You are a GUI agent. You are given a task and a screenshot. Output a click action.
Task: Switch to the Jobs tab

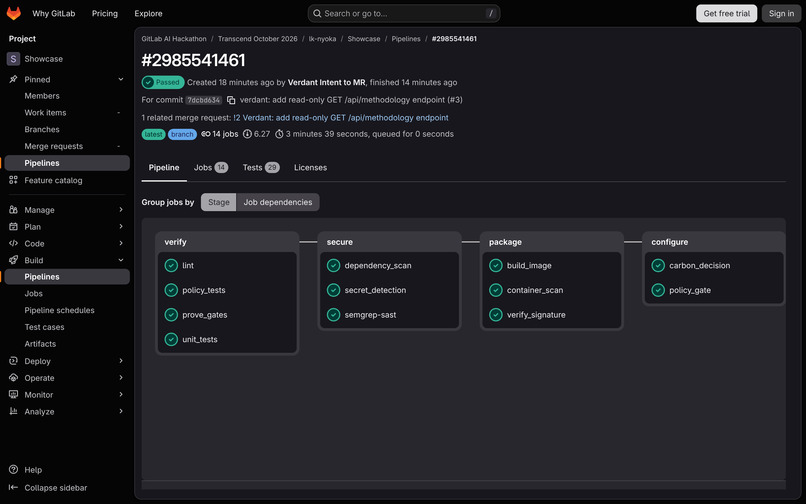[x=211, y=168]
